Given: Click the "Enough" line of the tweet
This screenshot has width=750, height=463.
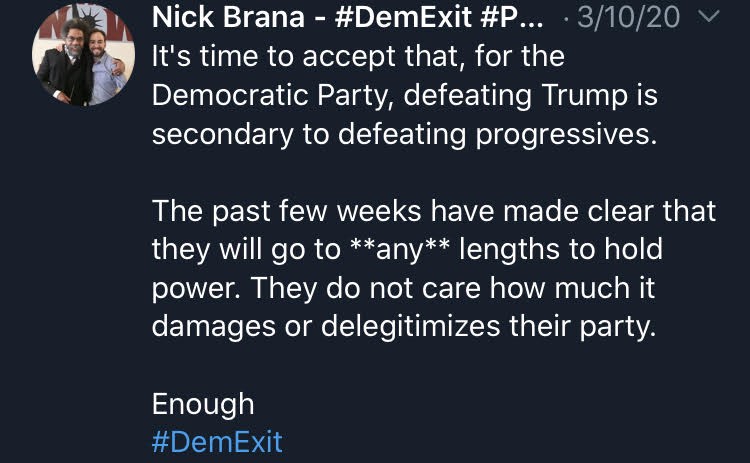Looking at the screenshot, I should tap(203, 403).
